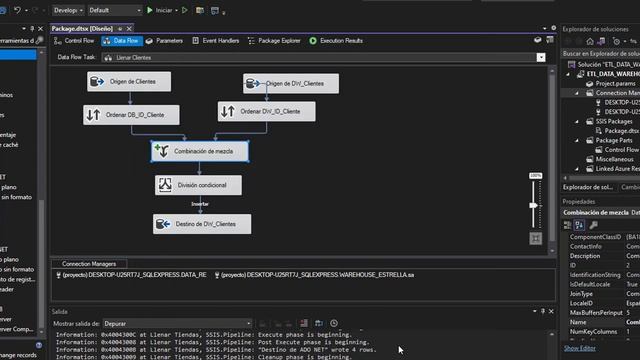This screenshot has height=360, width=640.
Task: Collapse the ETL_DATA_WAREHOUSE project node
Action: coord(568,74)
